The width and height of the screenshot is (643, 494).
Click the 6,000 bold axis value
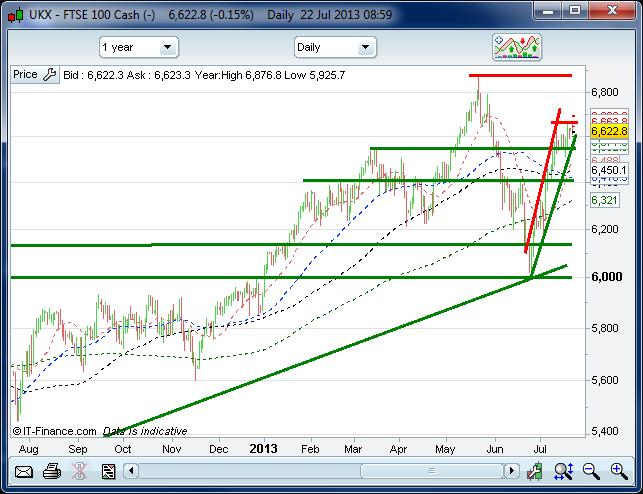pos(607,277)
